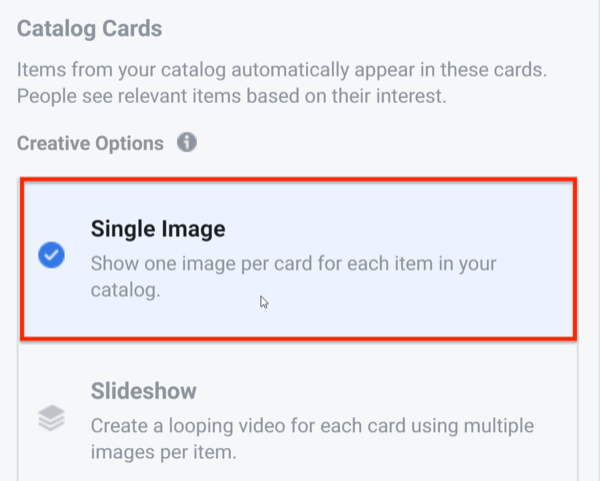Click 'Create a looping video' description line
This screenshot has width=600, height=481.
pos(312,426)
